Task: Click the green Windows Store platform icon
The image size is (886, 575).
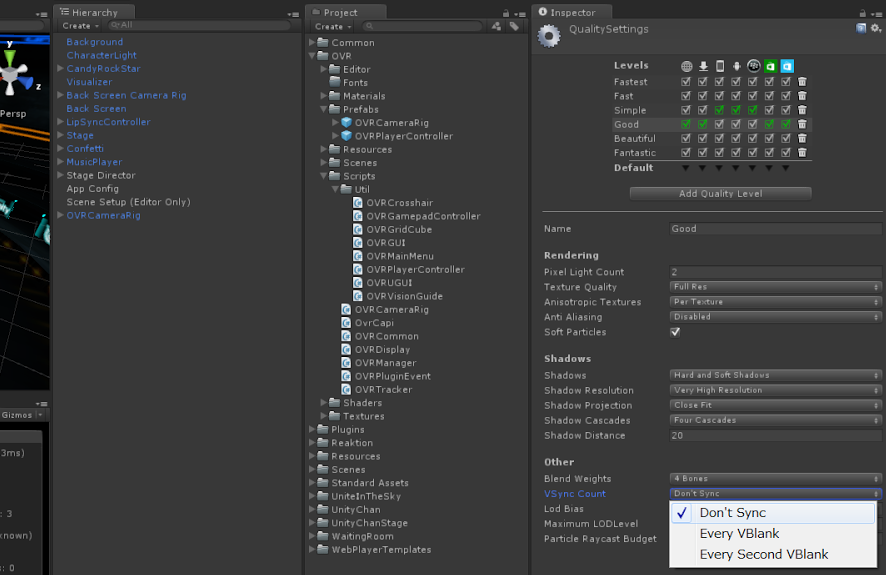Action: coord(770,66)
